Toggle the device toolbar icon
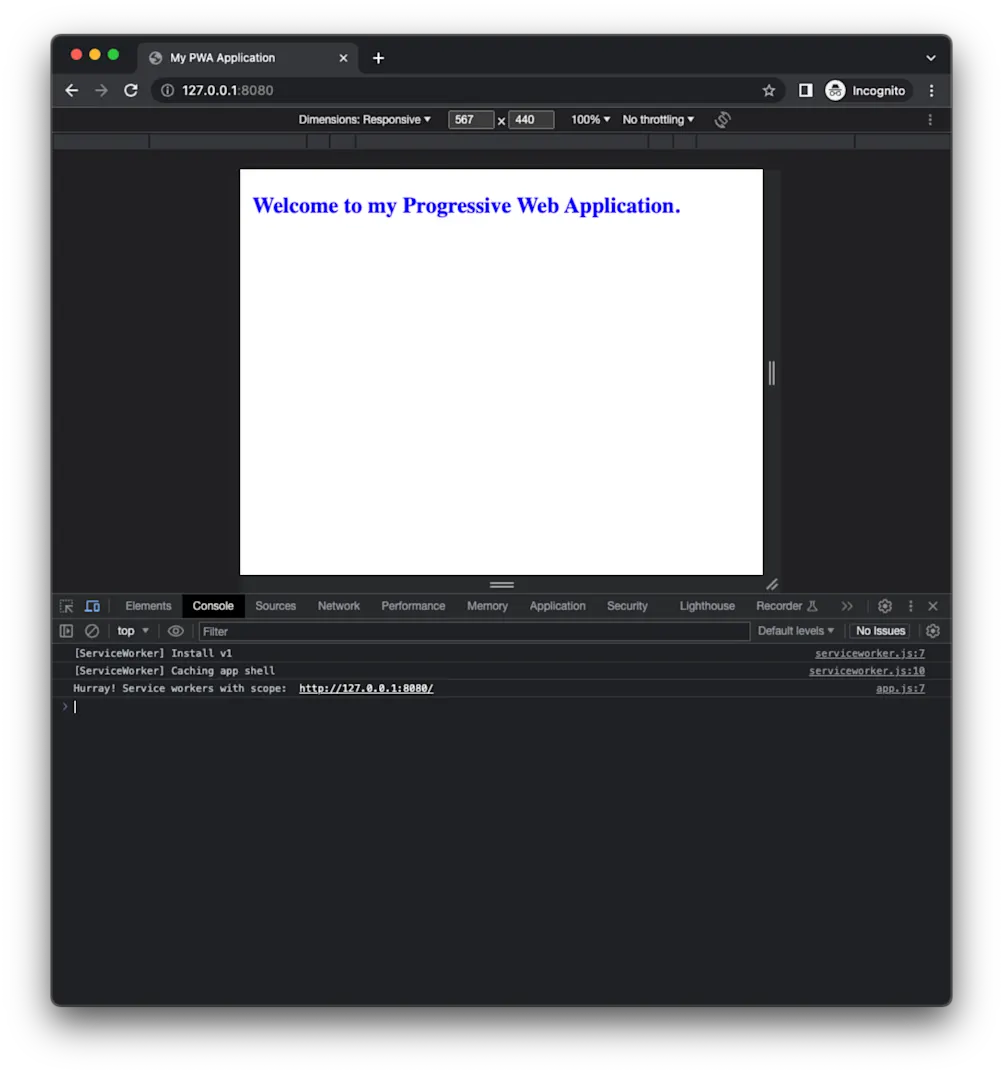This screenshot has height=1074, width=1003. 92,606
